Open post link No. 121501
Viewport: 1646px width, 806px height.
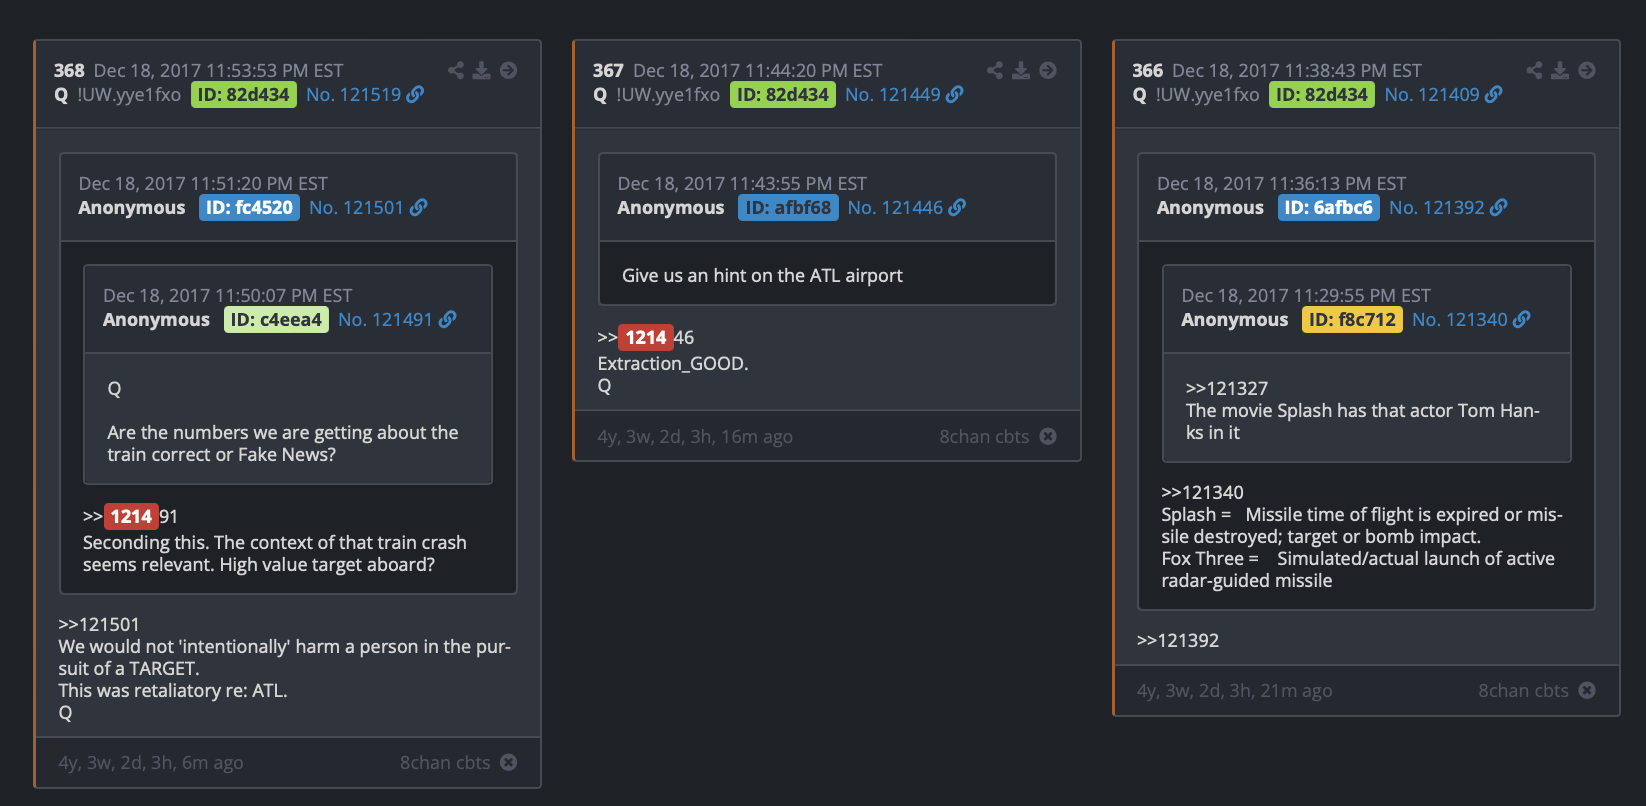356,207
